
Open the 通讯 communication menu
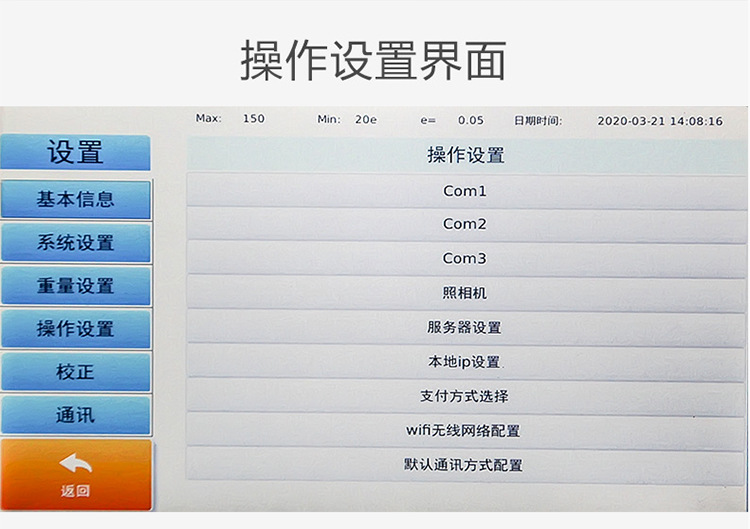(76, 415)
